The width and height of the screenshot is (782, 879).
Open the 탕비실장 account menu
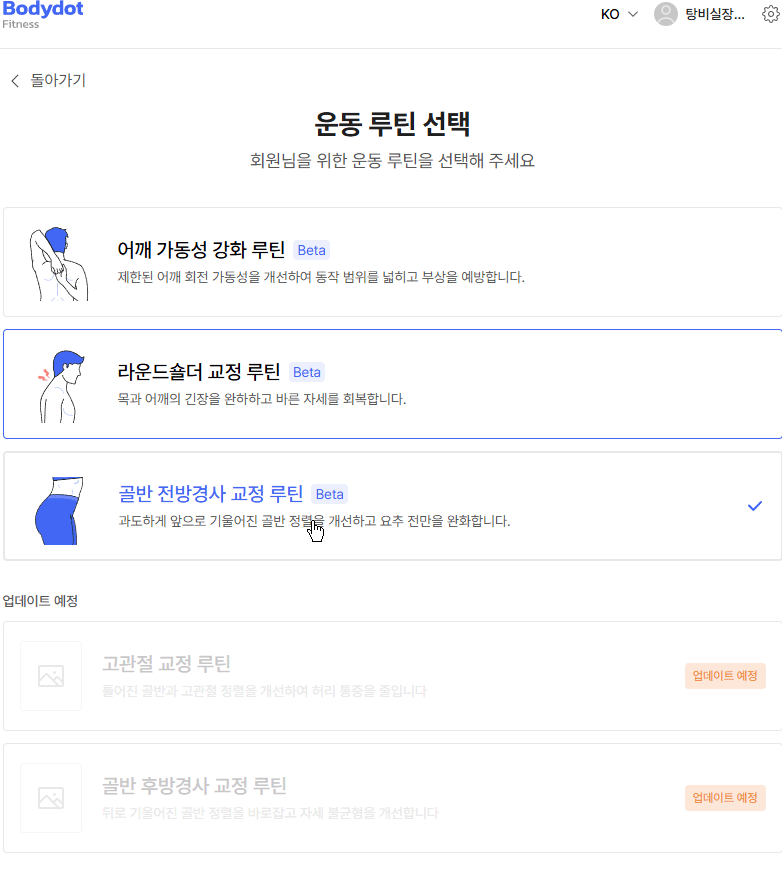(x=700, y=14)
